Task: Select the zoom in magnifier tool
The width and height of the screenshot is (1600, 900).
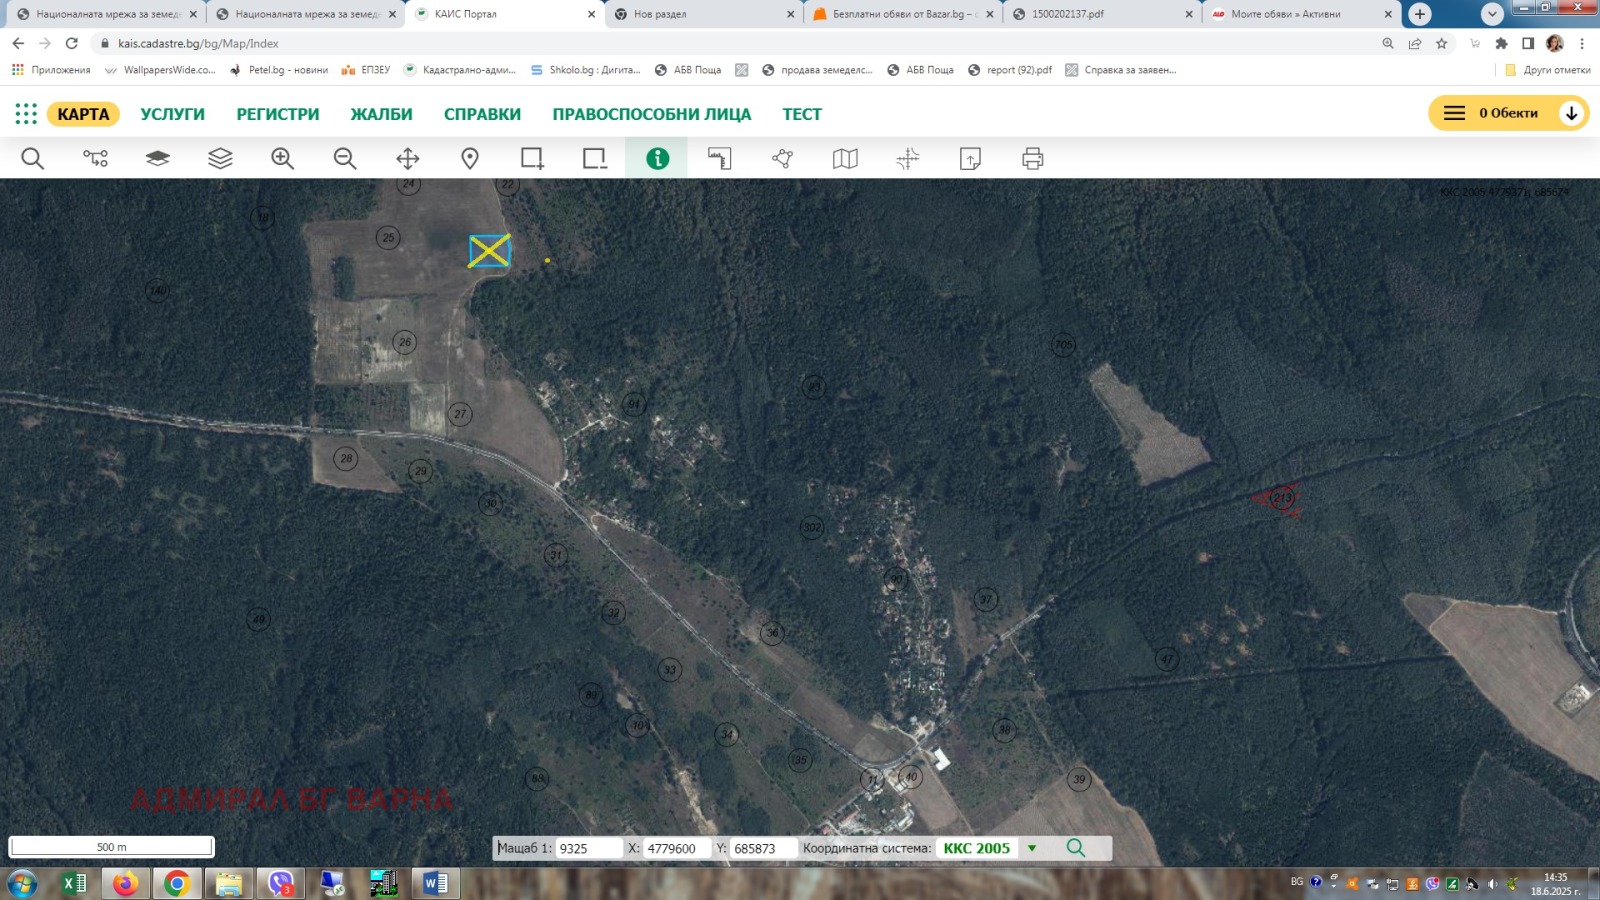Action: pos(282,159)
